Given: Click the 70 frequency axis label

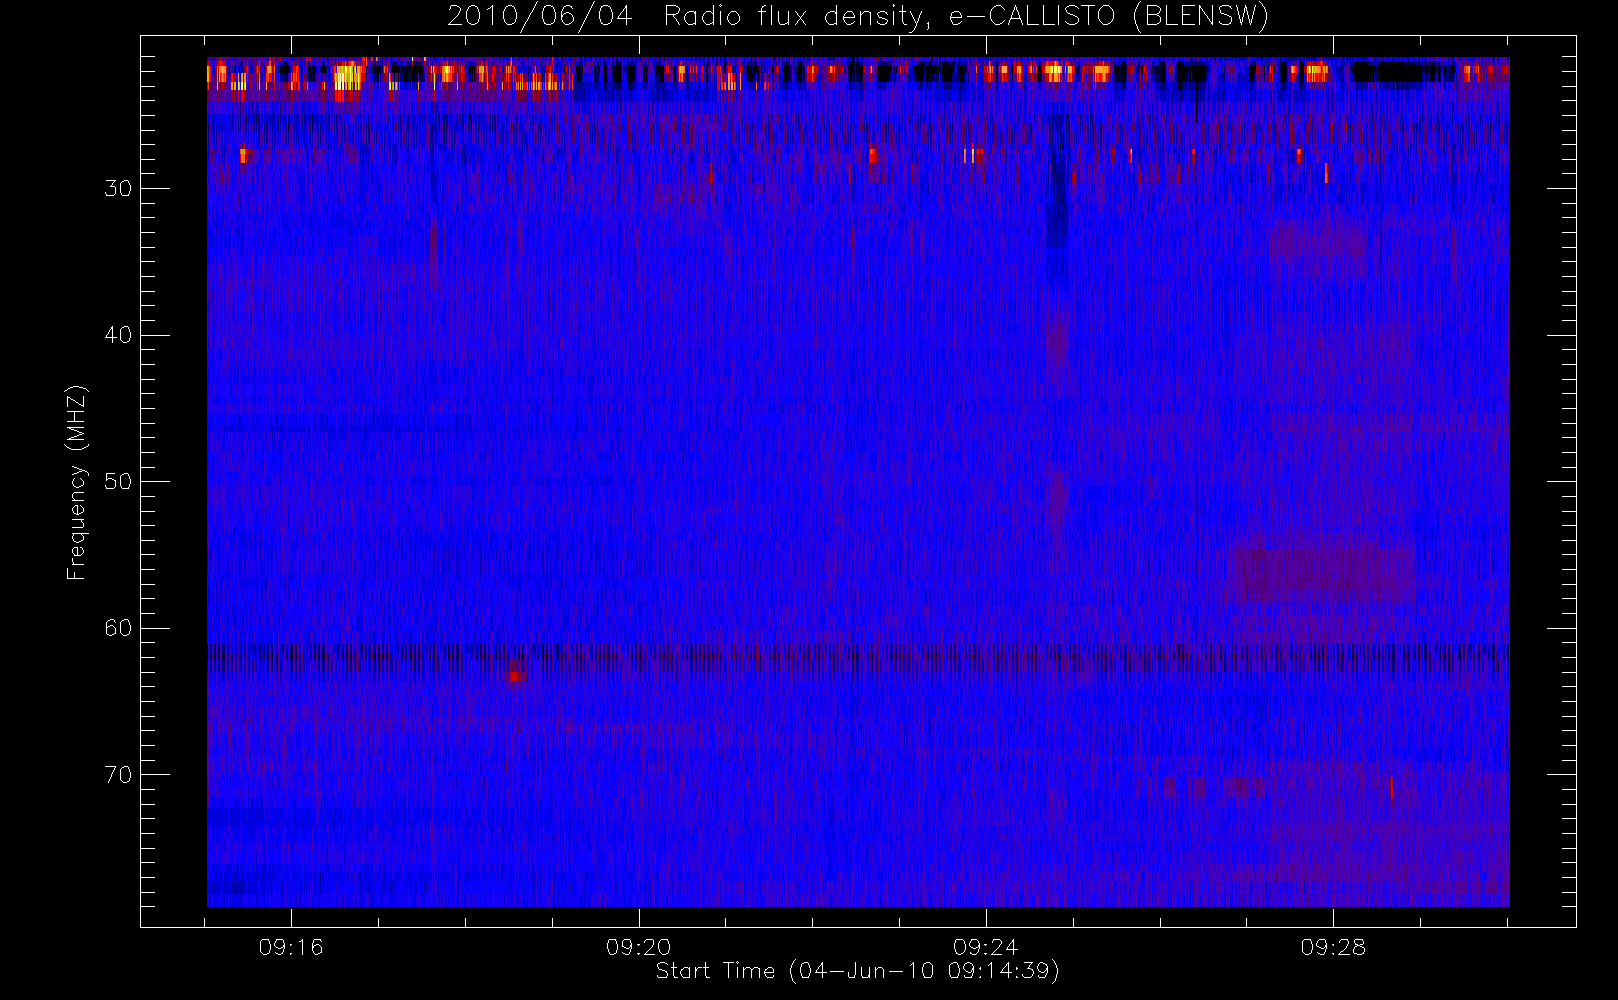Looking at the screenshot, I should pos(118,774).
